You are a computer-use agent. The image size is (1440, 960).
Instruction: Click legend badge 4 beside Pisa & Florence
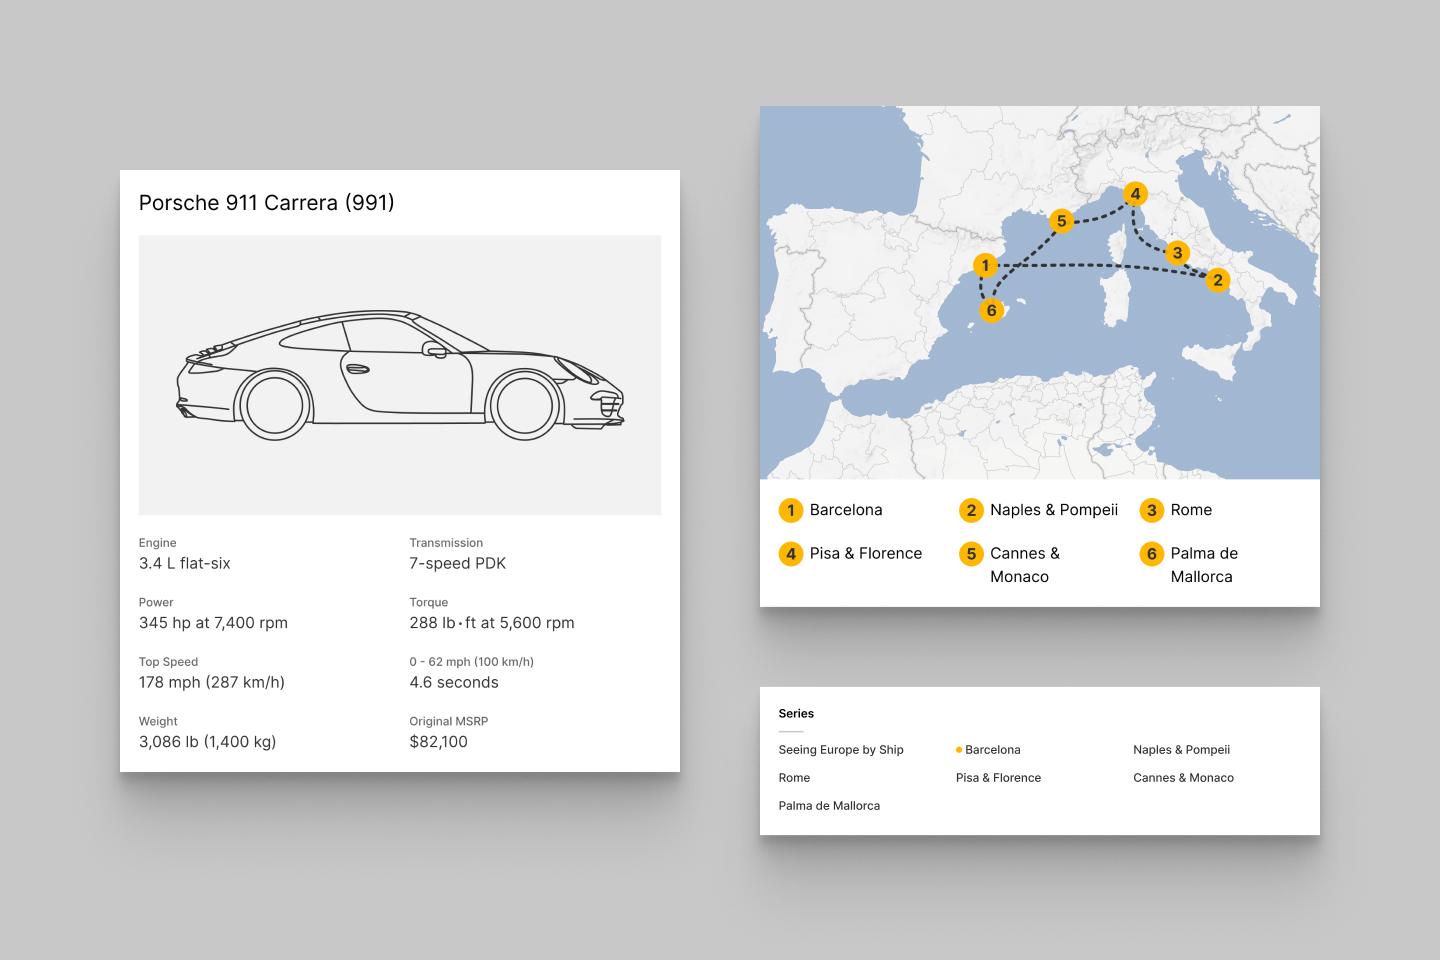pos(791,554)
